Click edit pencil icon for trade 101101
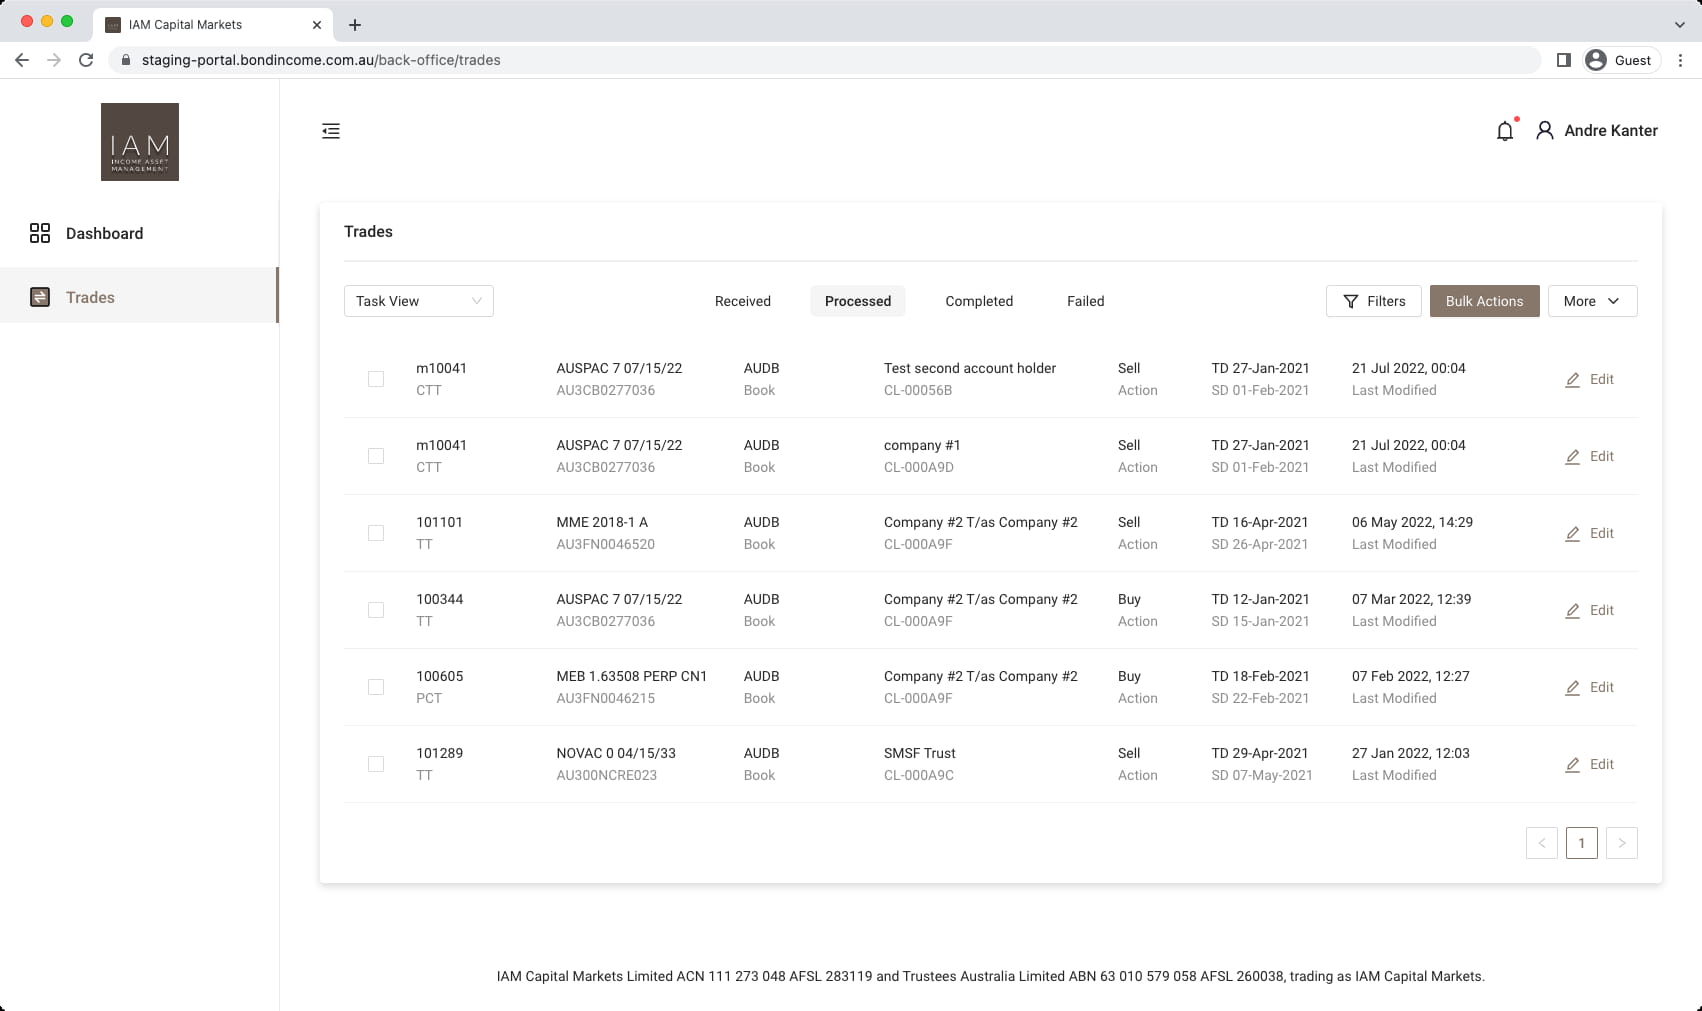 pyautogui.click(x=1572, y=534)
